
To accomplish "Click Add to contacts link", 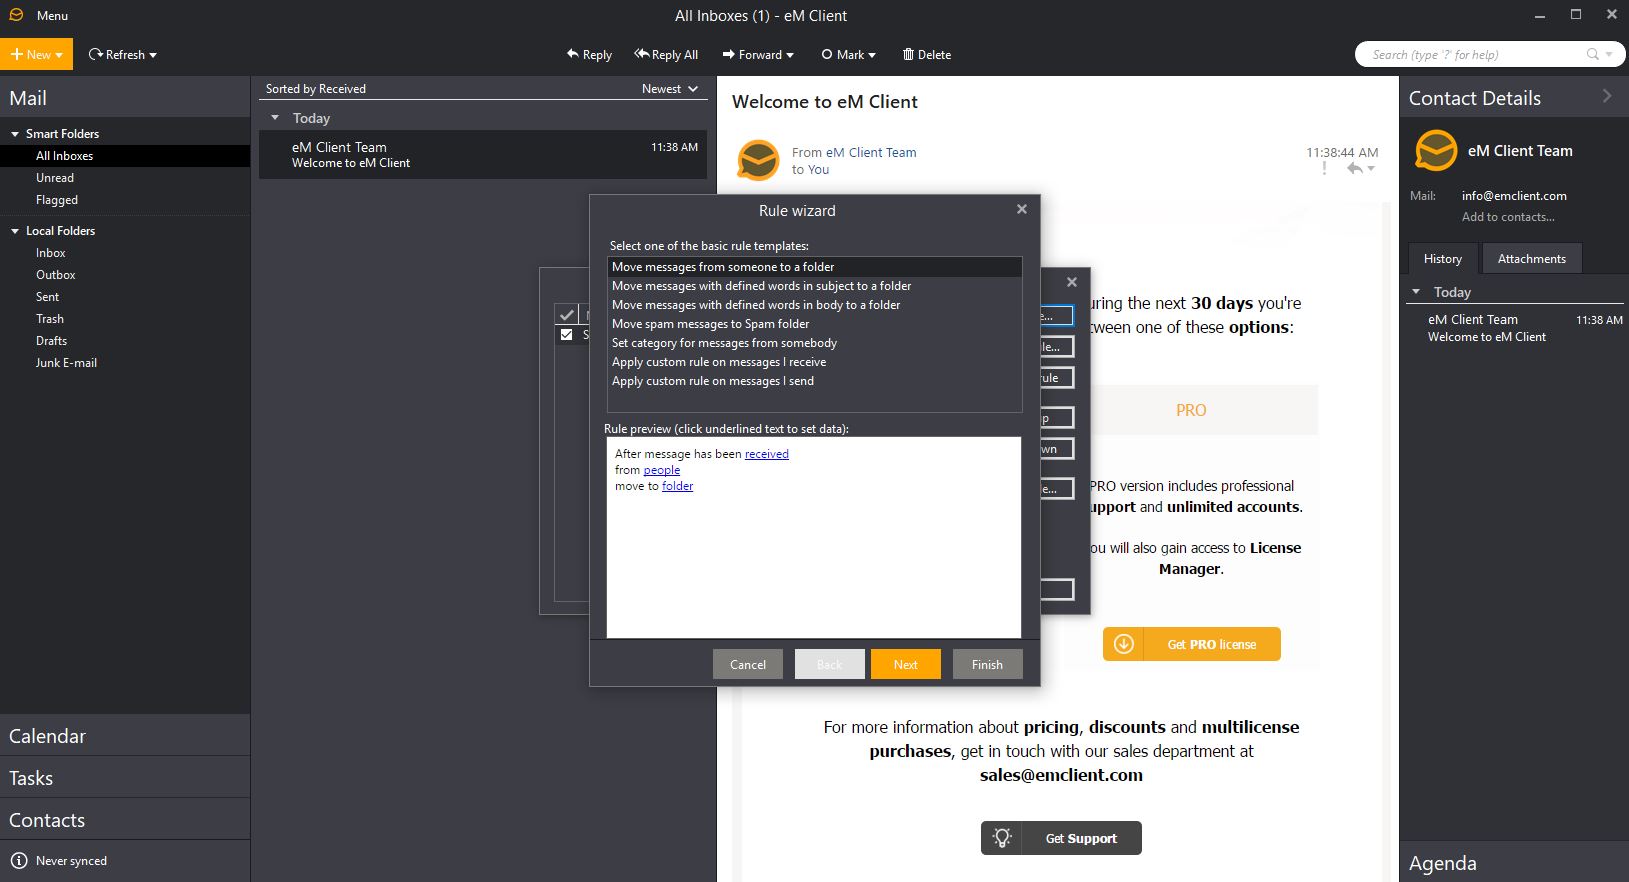I will tap(1508, 217).
